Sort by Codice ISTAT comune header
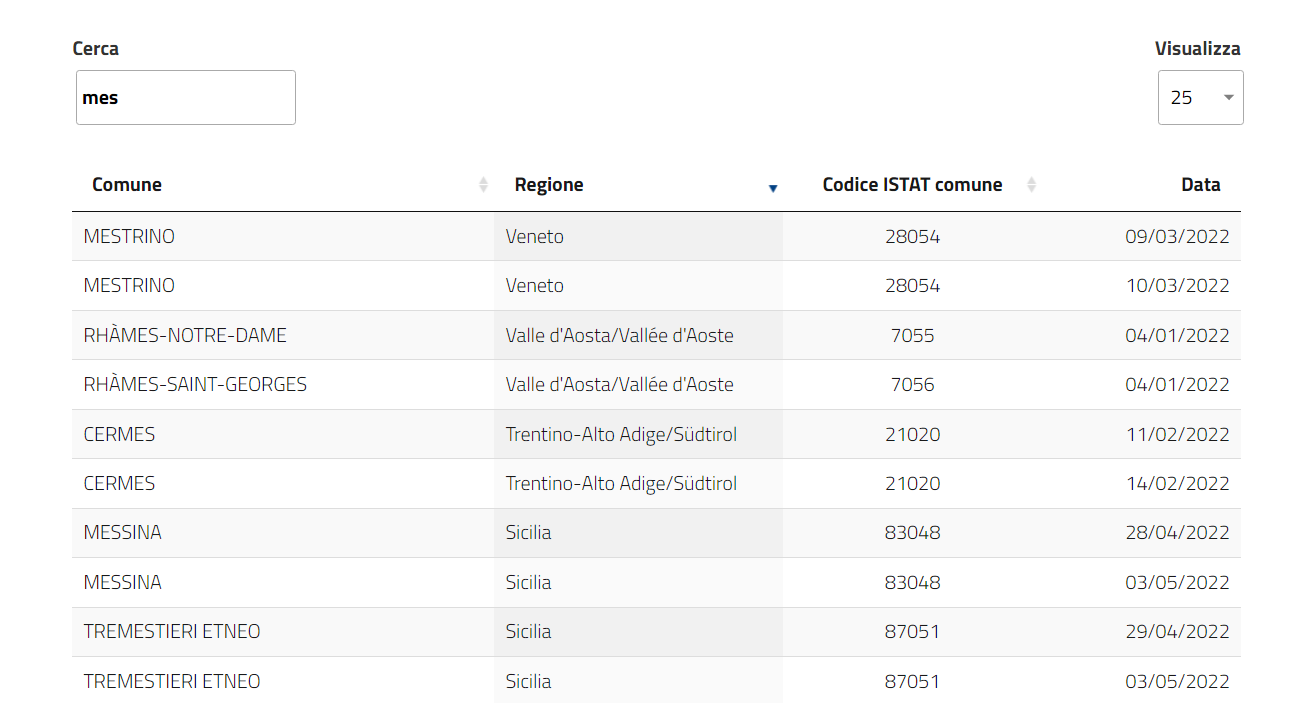Viewport: 1310px width, 703px height. coord(912,185)
